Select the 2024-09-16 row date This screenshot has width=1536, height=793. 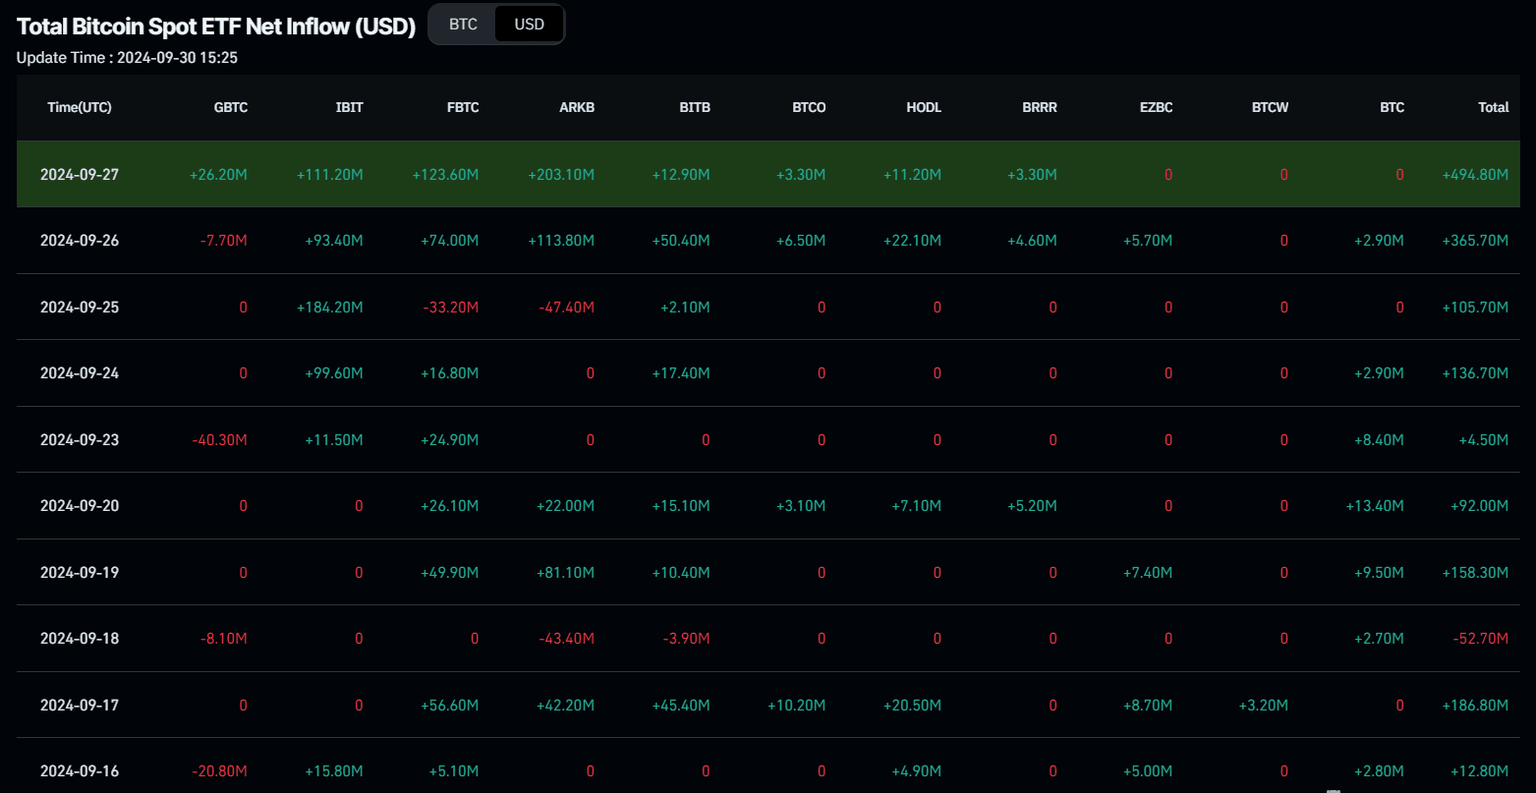coord(79,771)
